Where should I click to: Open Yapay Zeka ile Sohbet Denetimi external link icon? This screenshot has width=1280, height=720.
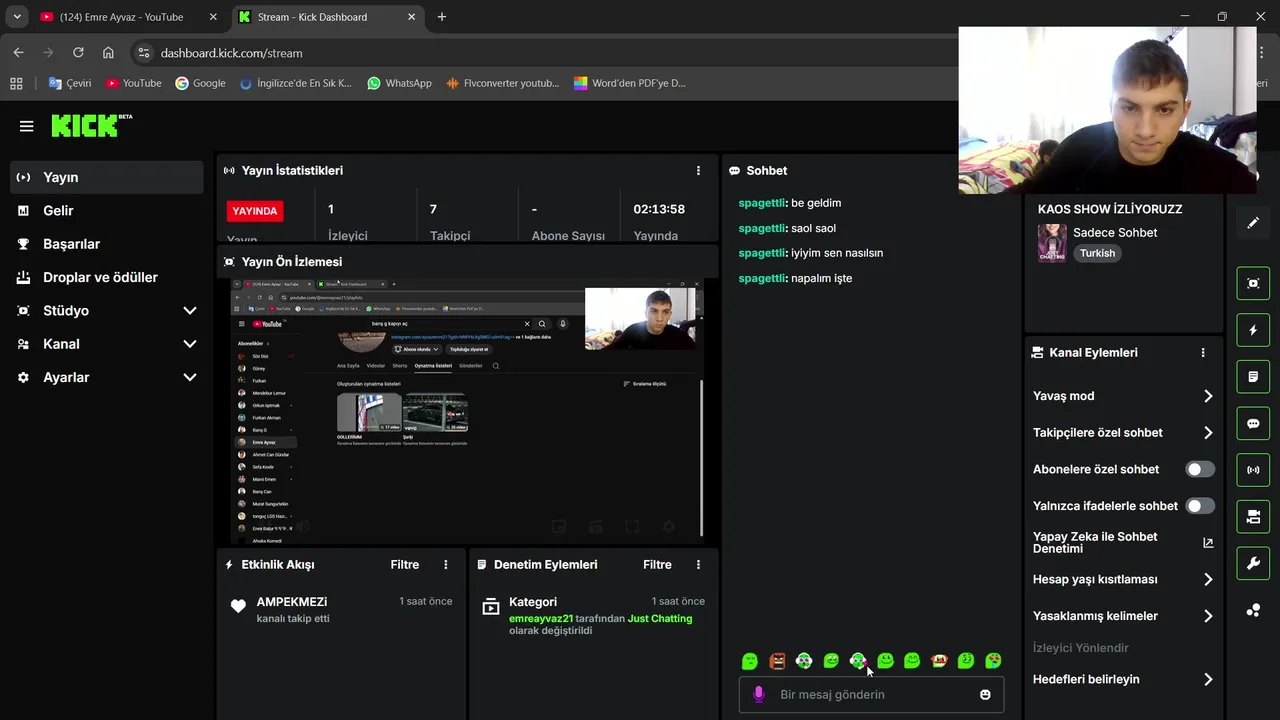1208,543
